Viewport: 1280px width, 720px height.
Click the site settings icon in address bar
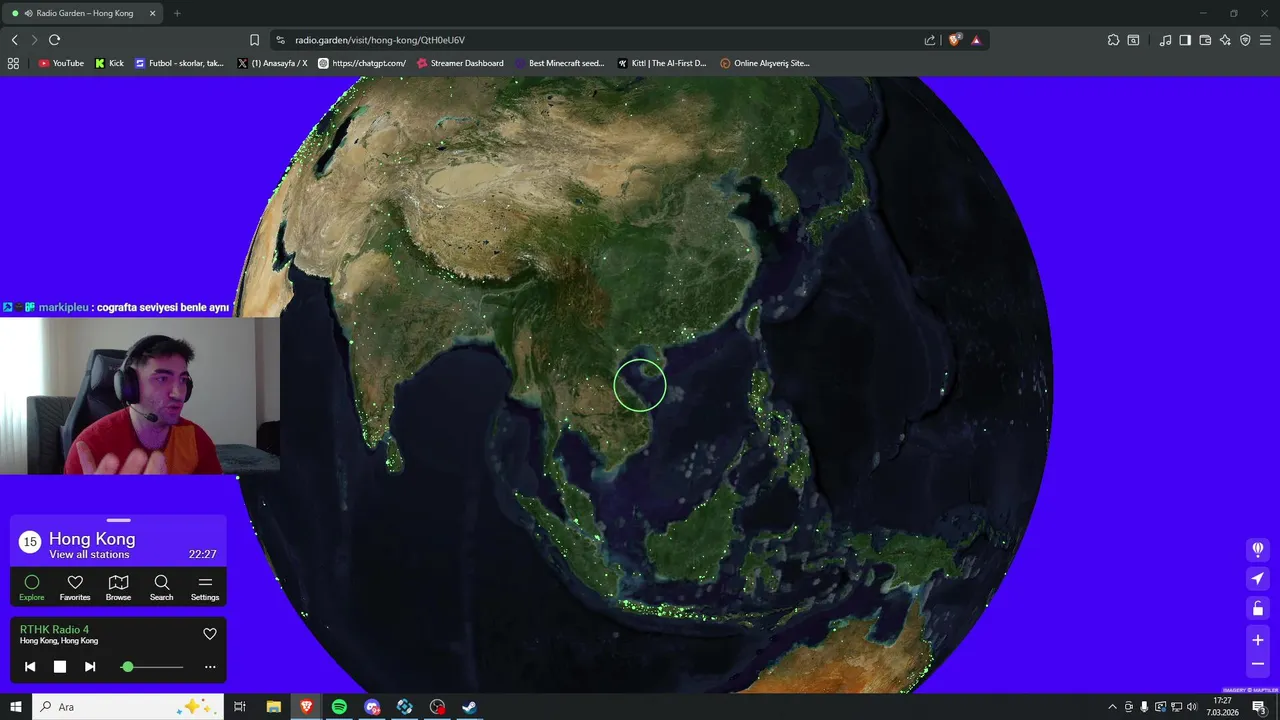pos(280,40)
